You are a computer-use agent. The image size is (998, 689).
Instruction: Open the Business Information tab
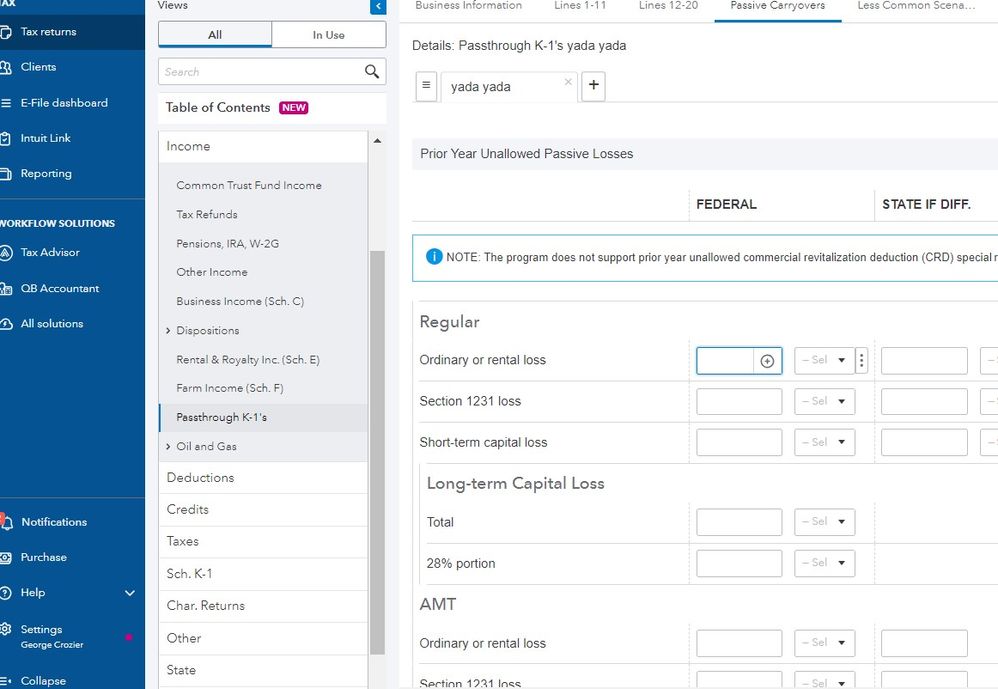(x=468, y=6)
